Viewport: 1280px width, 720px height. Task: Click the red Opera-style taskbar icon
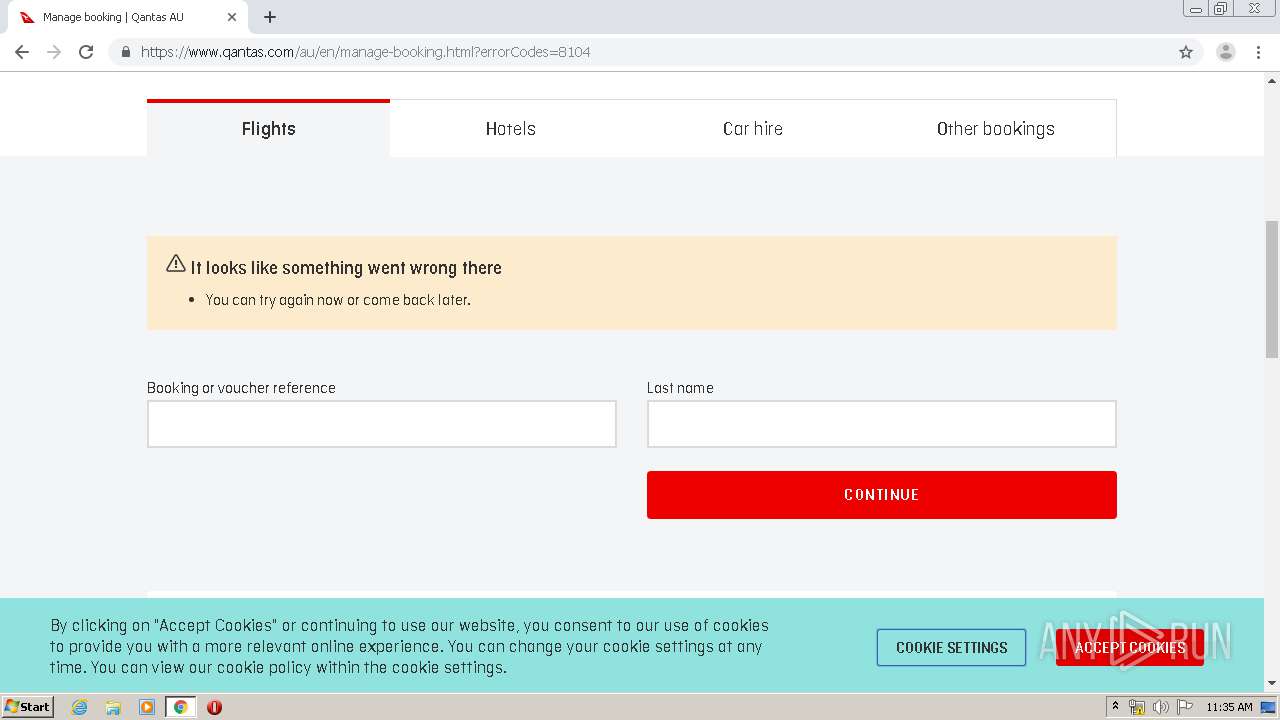(x=214, y=707)
